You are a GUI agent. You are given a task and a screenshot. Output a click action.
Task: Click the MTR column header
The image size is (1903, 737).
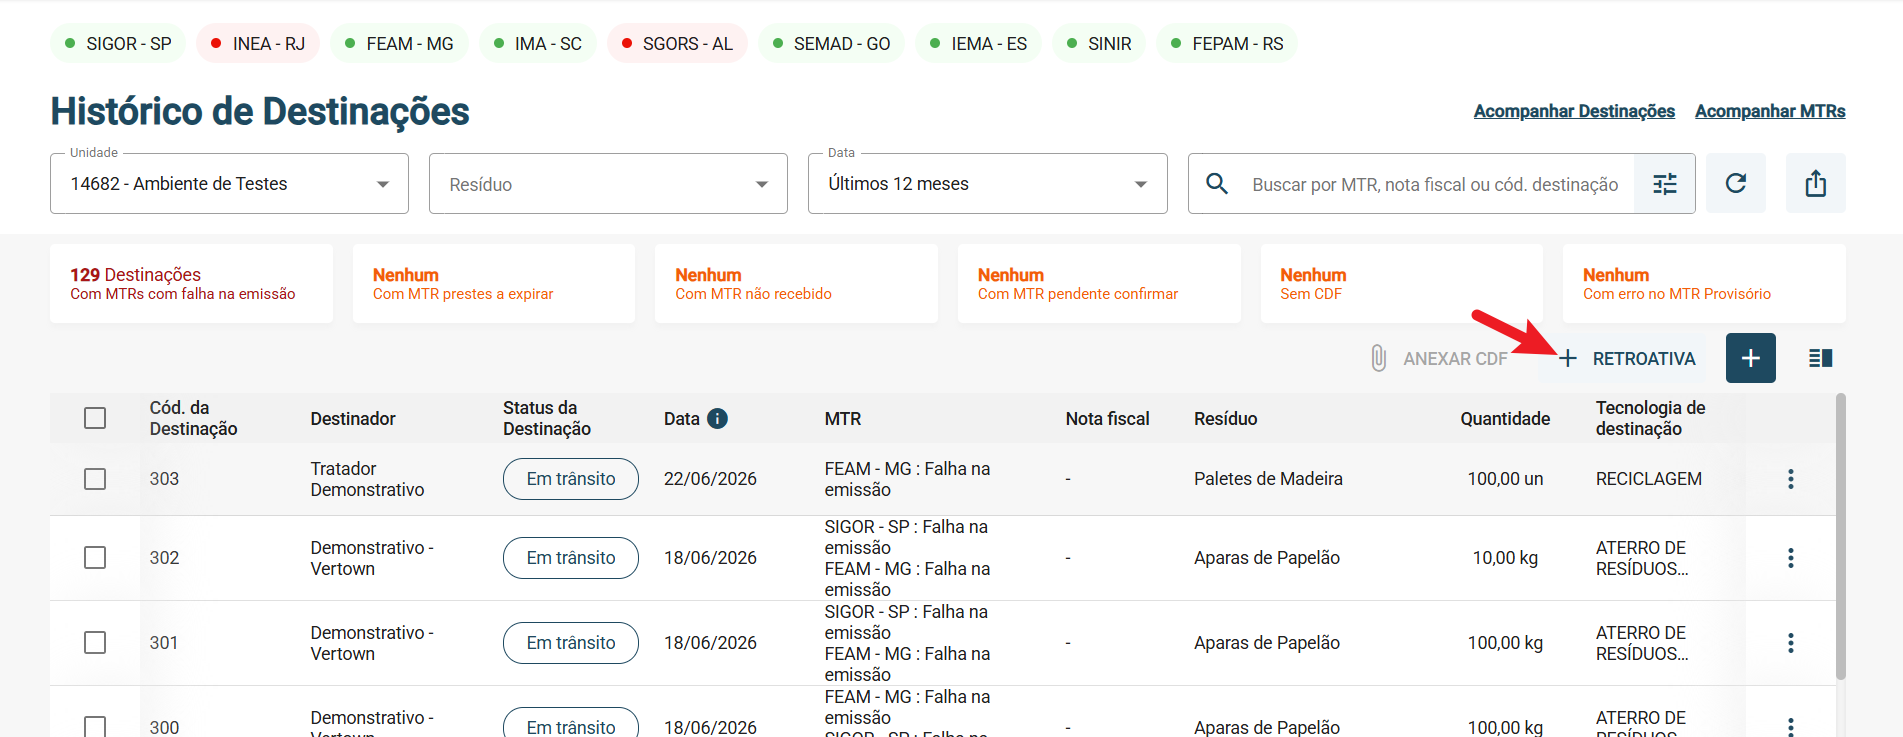click(843, 419)
